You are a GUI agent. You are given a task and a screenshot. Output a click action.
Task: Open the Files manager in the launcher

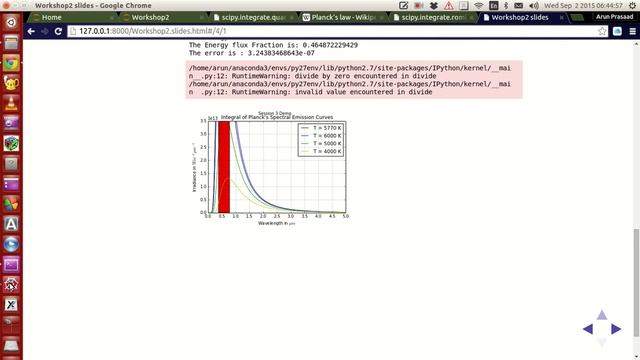coord(11,42)
